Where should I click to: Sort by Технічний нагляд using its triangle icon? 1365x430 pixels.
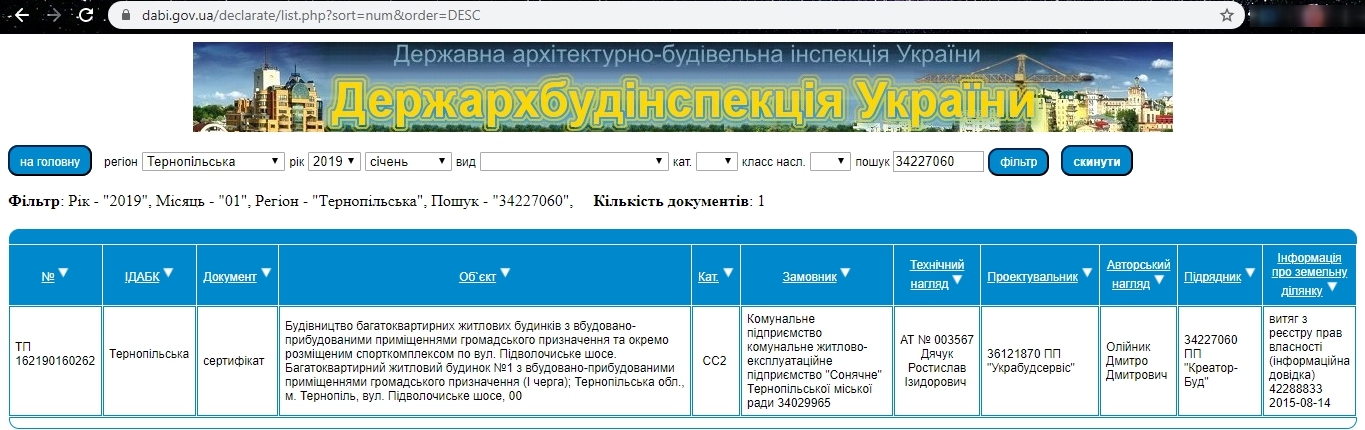pos(958,281)
